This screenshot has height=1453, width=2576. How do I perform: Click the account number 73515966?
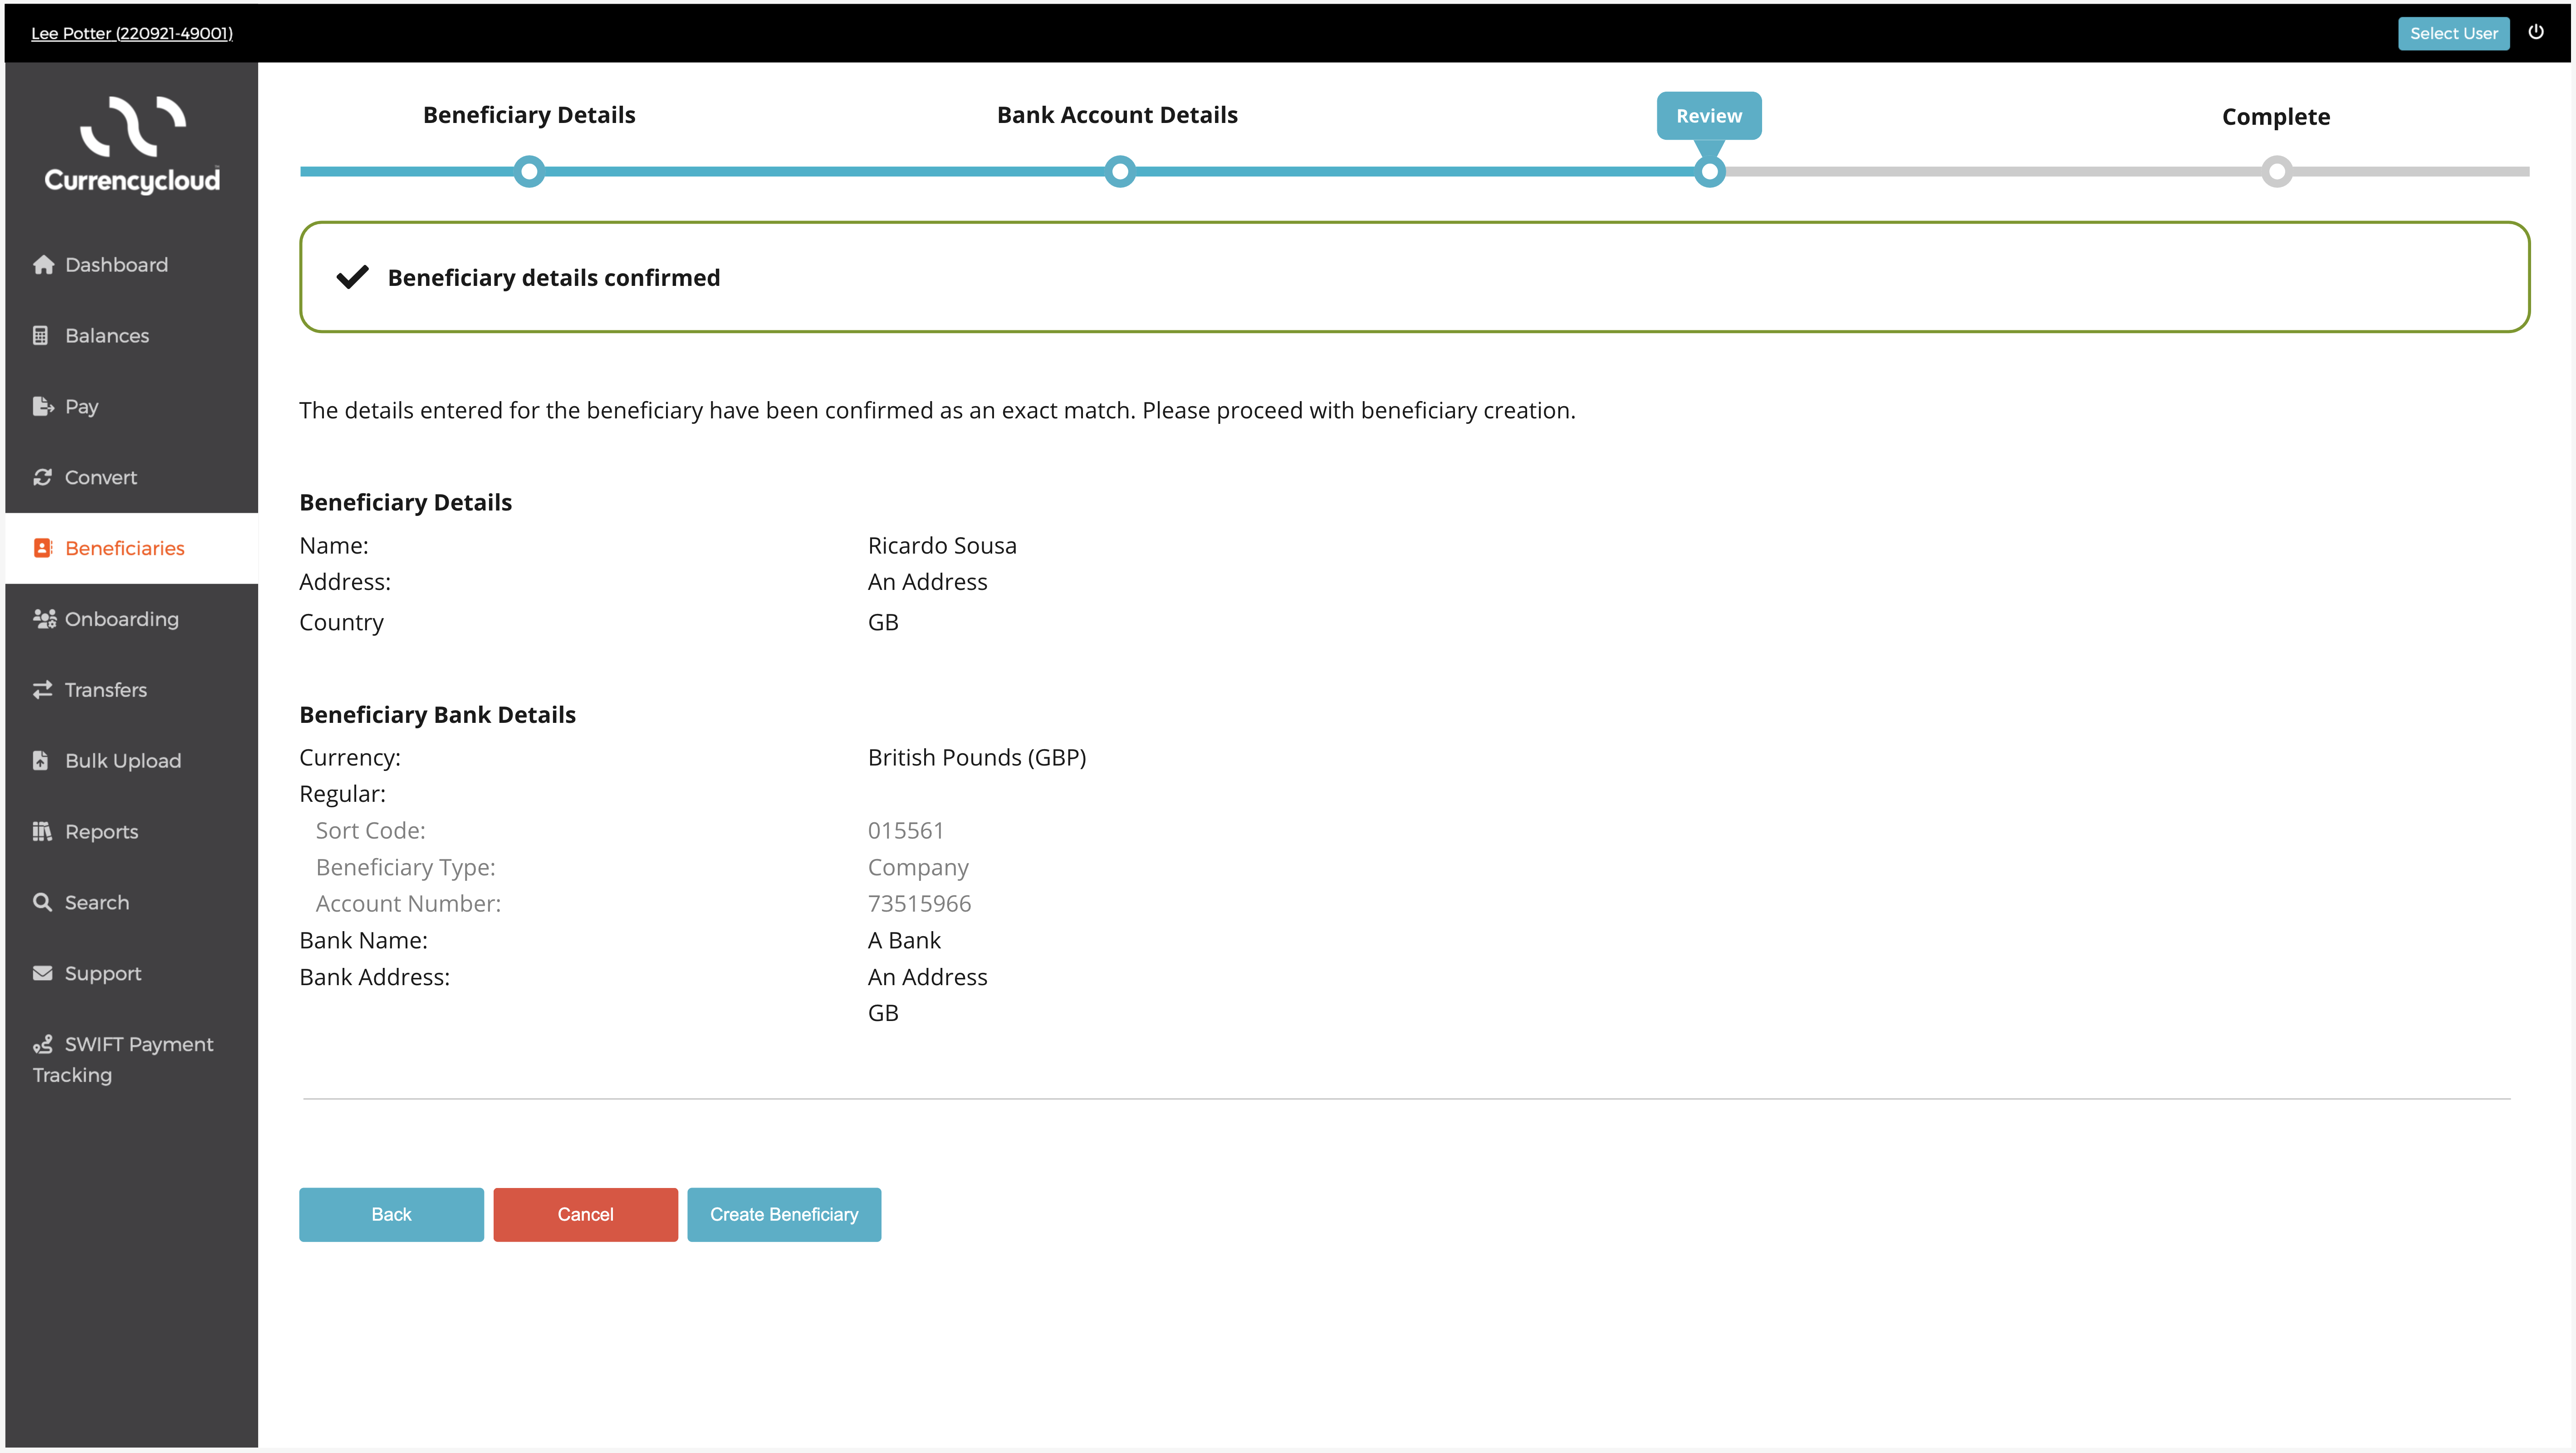coord(919,903)
